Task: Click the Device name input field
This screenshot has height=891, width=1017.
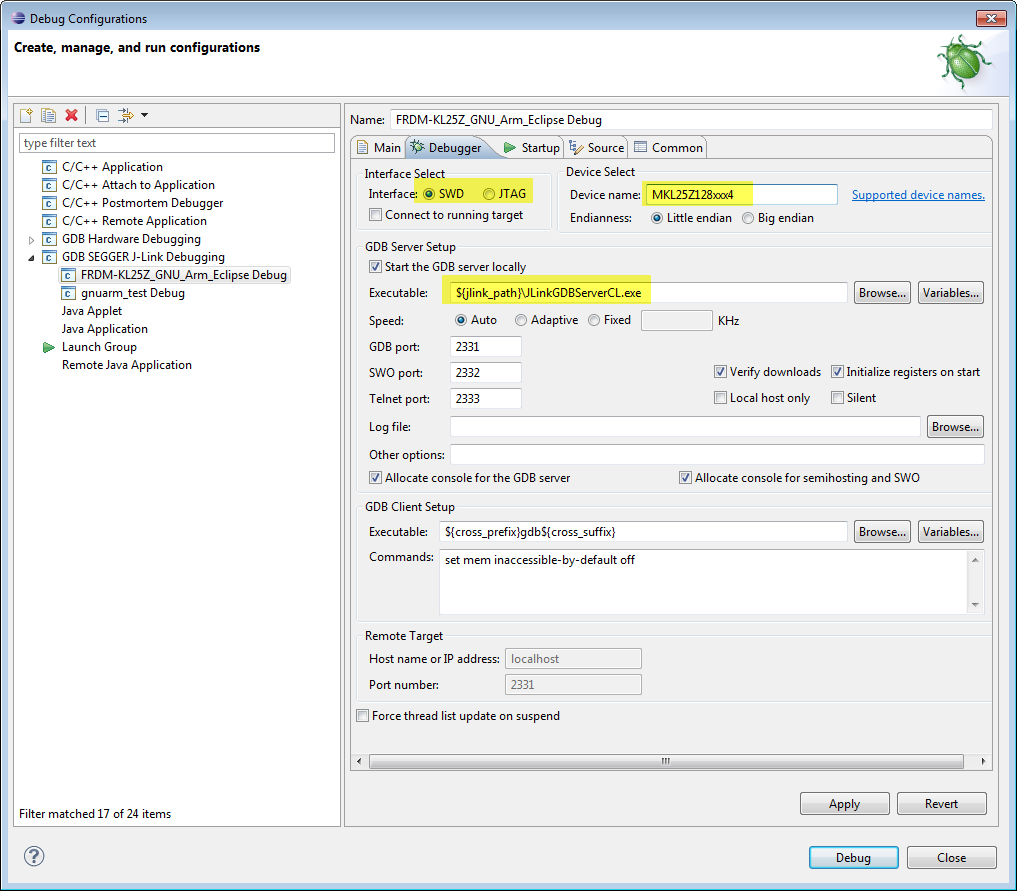Action: (741, 195)
